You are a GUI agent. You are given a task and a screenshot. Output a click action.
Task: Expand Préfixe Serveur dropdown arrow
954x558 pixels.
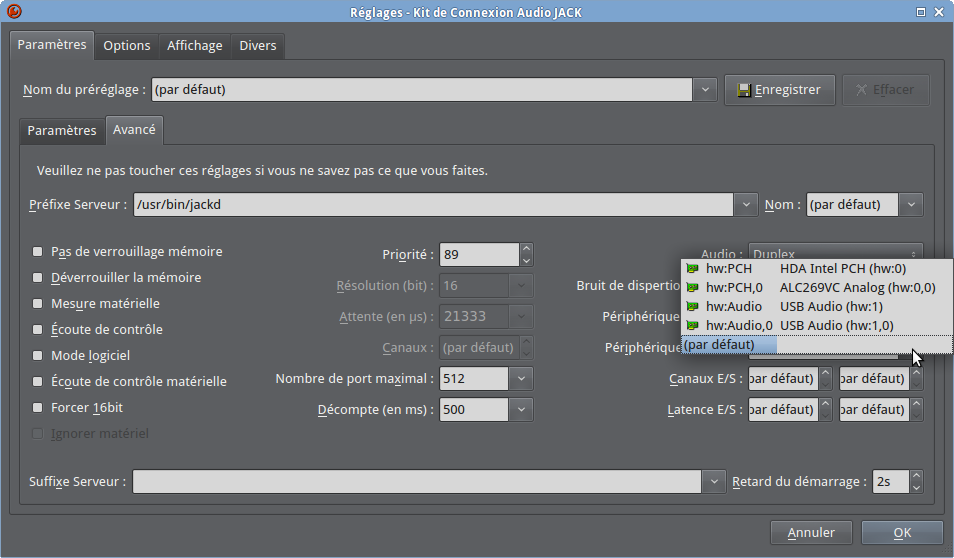(x=745, y=204)
